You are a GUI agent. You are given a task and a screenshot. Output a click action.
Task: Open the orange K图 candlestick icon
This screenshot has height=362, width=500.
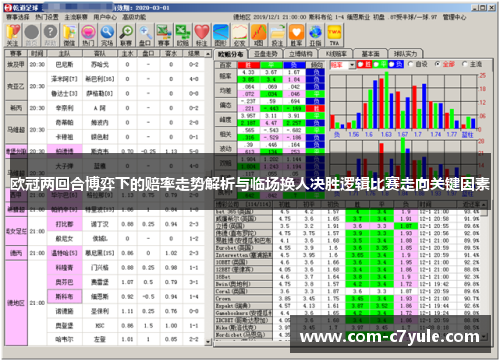pos(258,35)
